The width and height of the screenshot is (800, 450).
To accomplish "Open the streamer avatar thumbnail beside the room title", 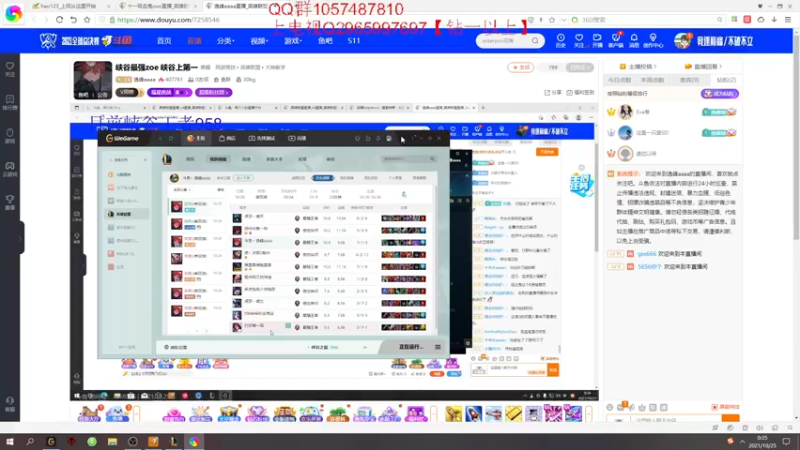I will (x=92, y=80).
